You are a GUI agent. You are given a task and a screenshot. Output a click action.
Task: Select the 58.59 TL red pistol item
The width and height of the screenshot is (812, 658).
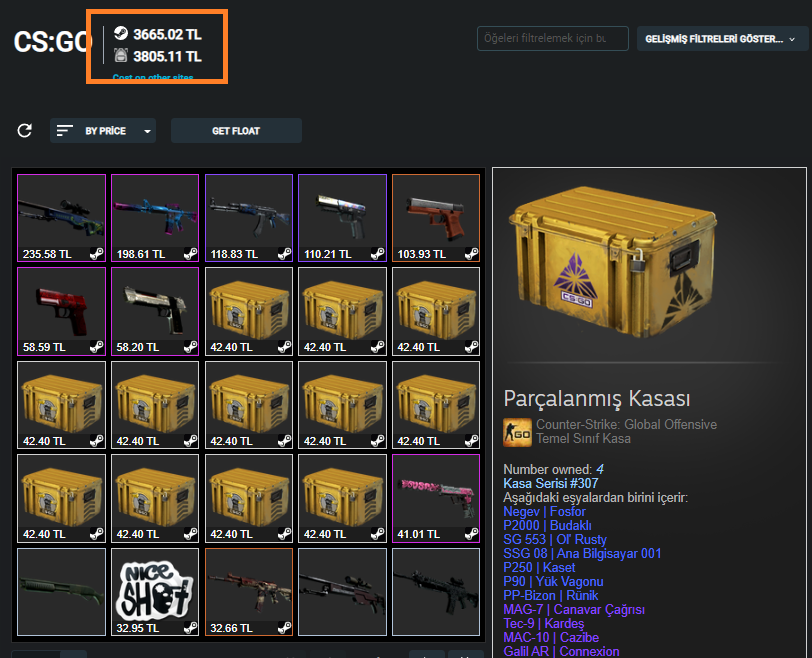62,311
